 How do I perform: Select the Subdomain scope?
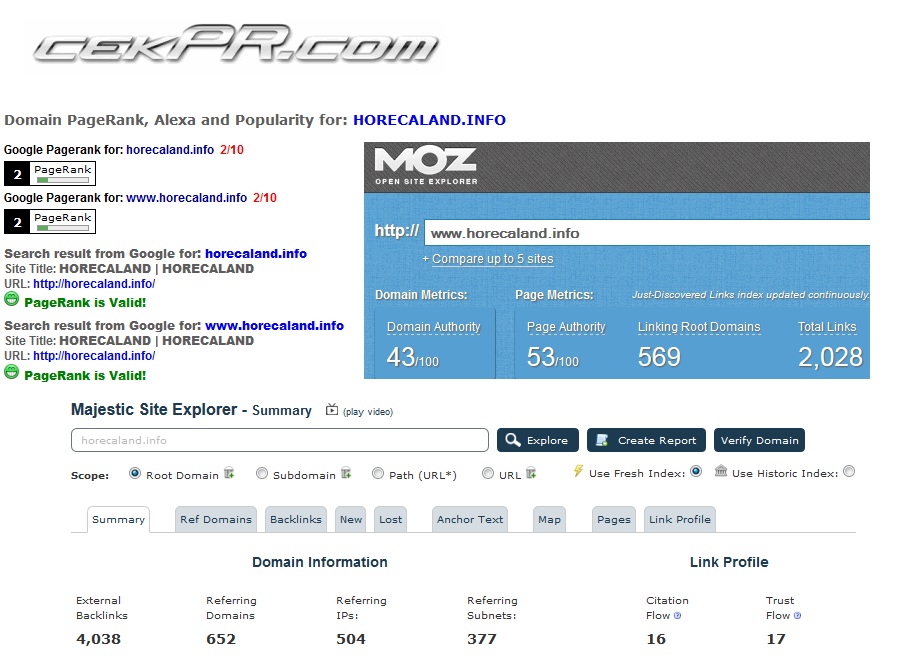(x=262, y=473)
